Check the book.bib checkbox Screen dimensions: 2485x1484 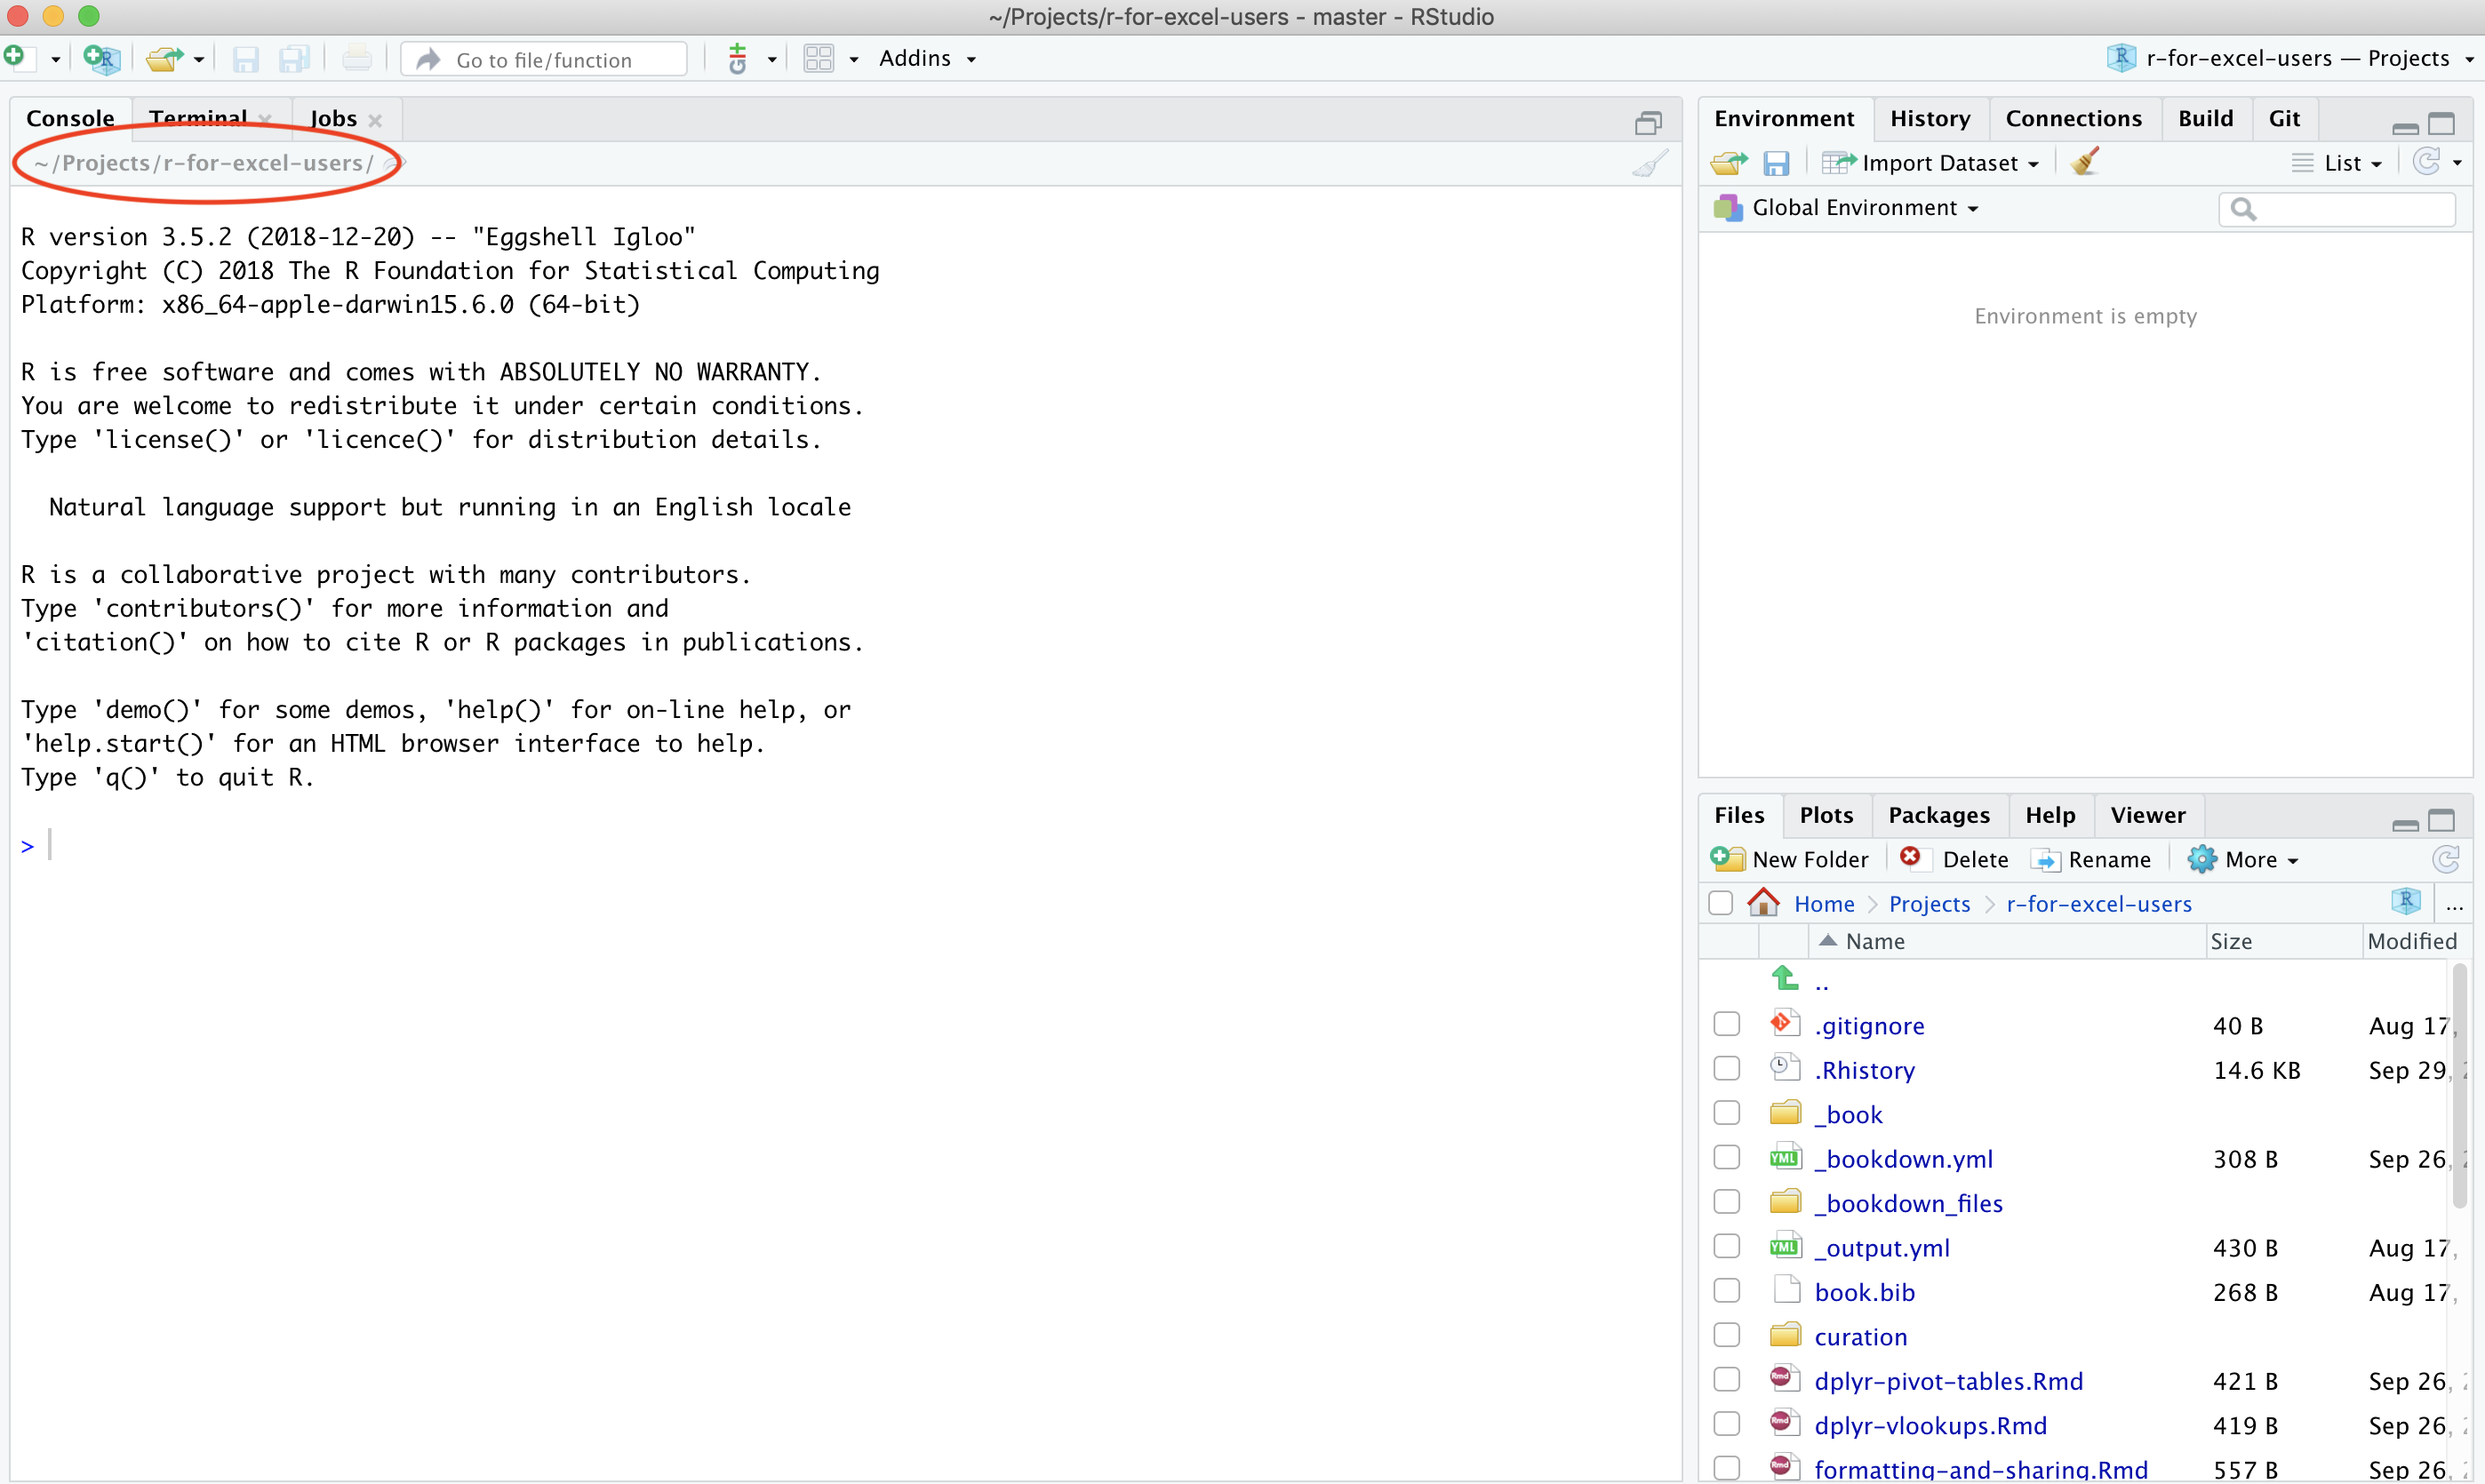1727,1292
